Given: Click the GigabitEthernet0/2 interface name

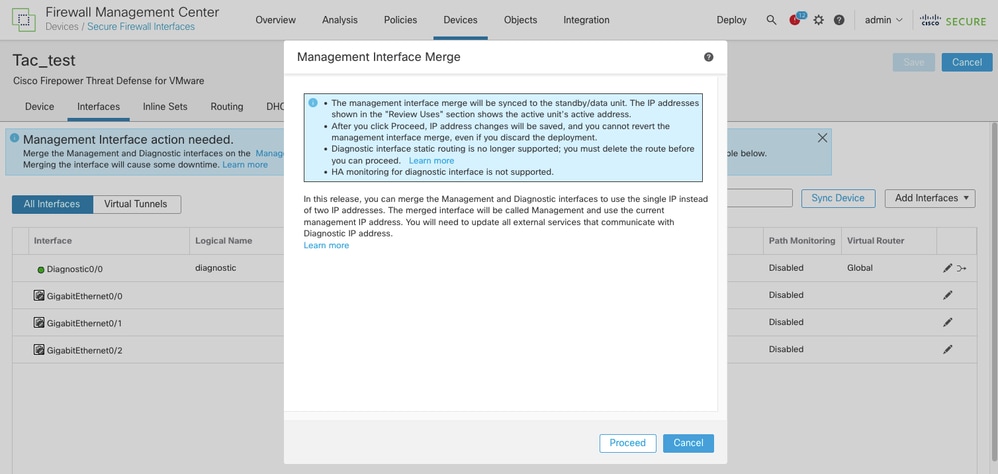Looking at the screenshot, I should pos(84,351).
